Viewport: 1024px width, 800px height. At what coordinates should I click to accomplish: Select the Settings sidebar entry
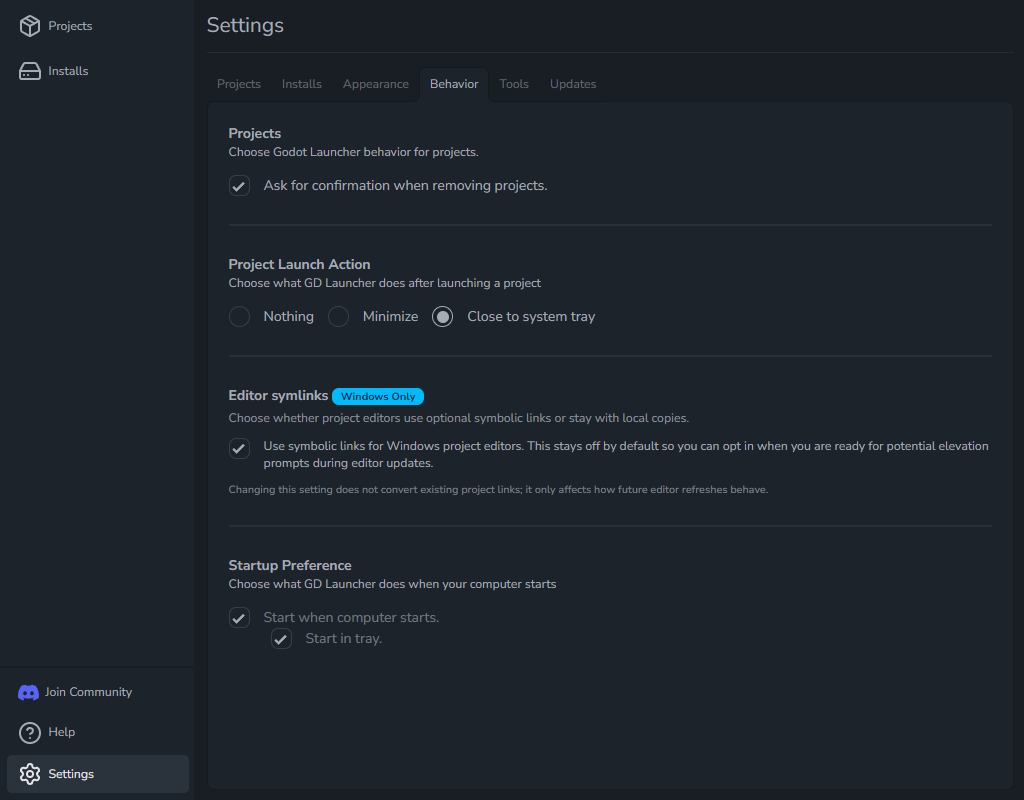[x=98, y=774]
